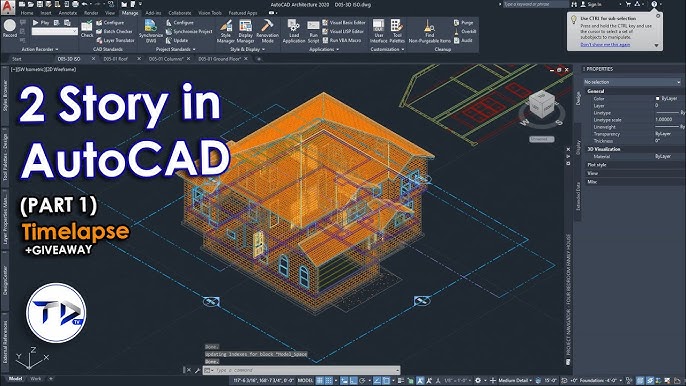The image size is (686, 386).
Task: Click the Plot icon in quick access toolbar
Action: [76, 4]
